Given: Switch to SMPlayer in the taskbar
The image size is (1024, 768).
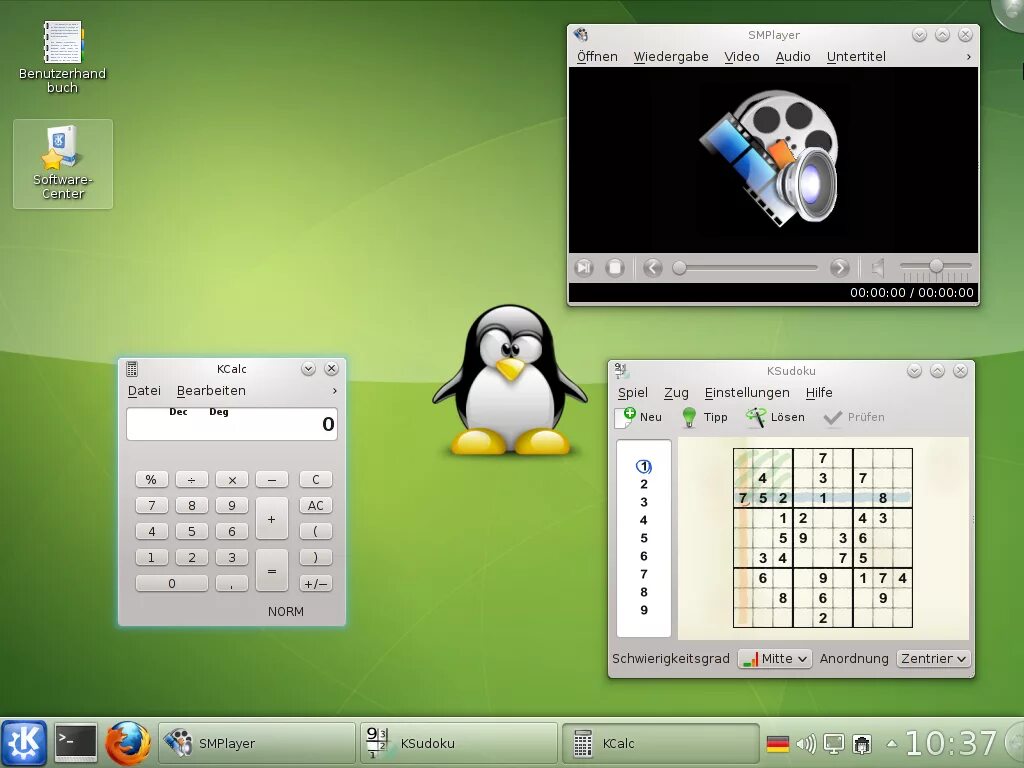Looking at the screenshot, I should coord(257,743).
